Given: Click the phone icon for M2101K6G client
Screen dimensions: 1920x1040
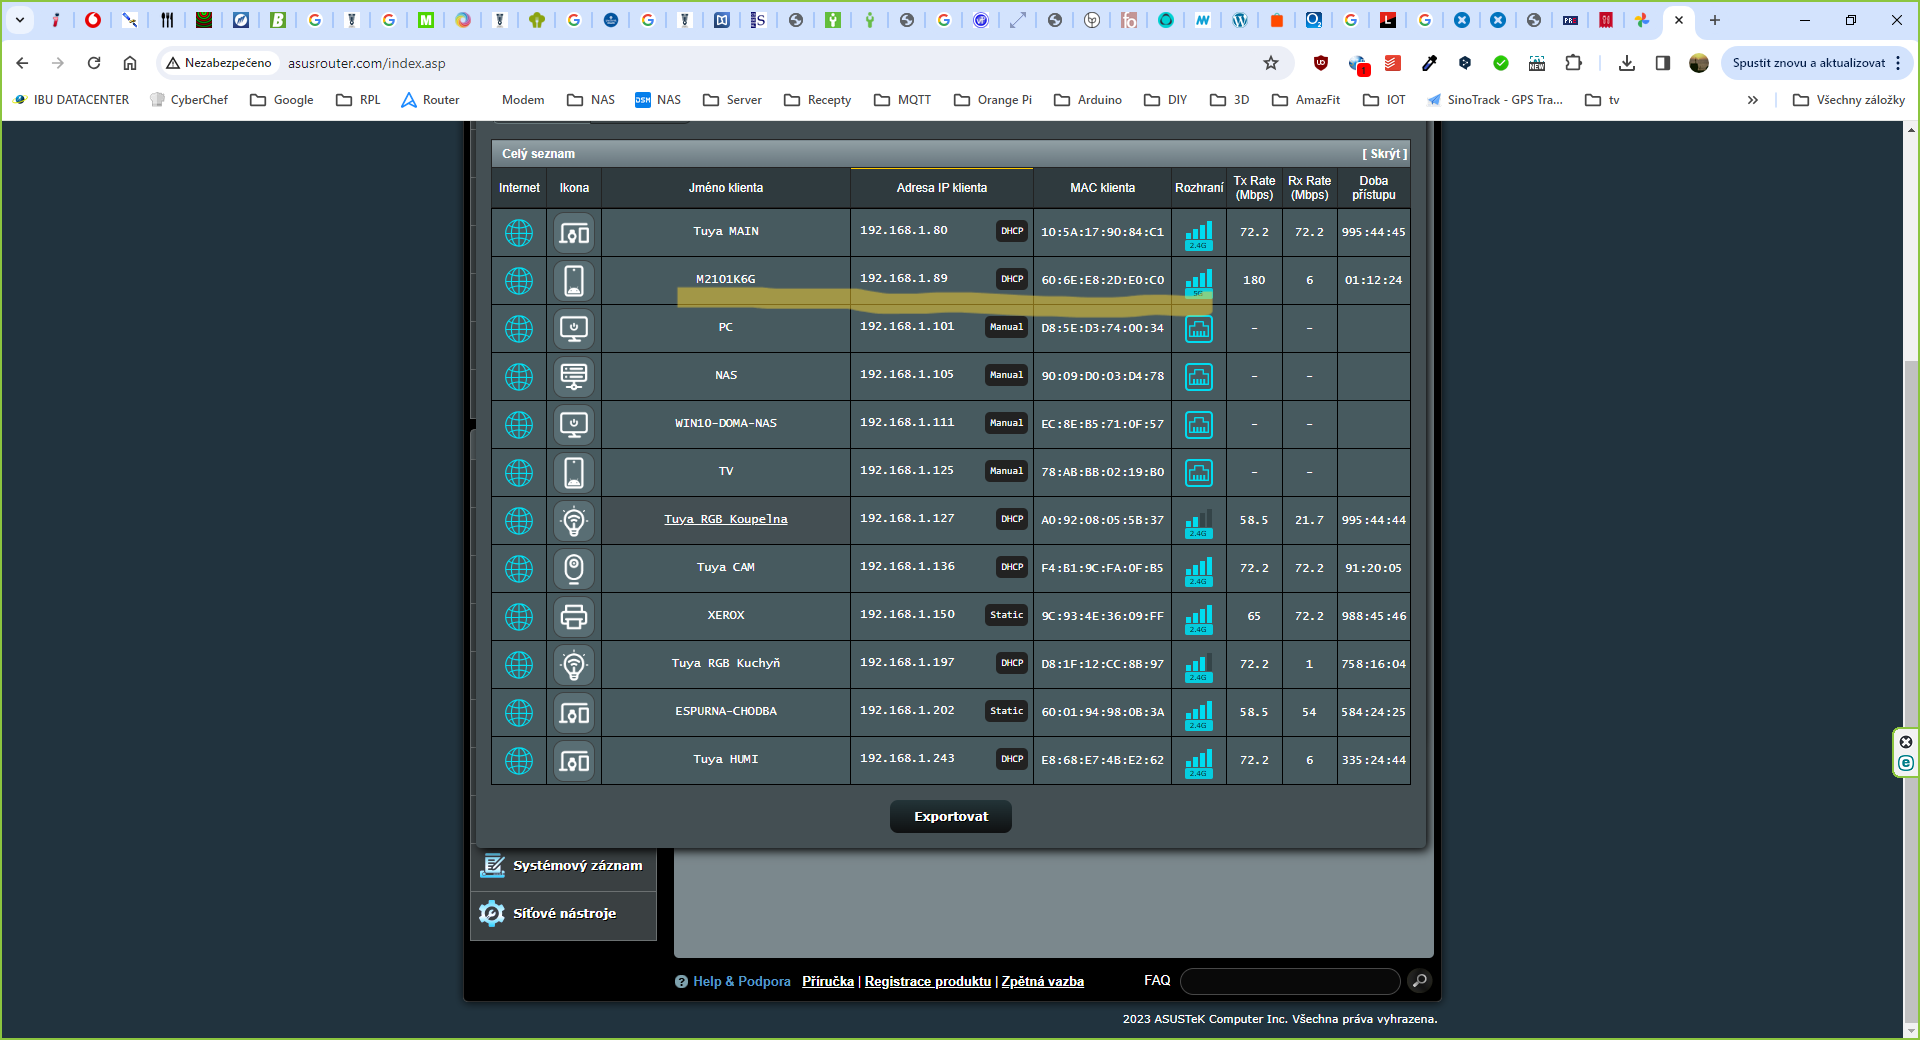Looking at the screenshot, I should click(x=574, y=280).
